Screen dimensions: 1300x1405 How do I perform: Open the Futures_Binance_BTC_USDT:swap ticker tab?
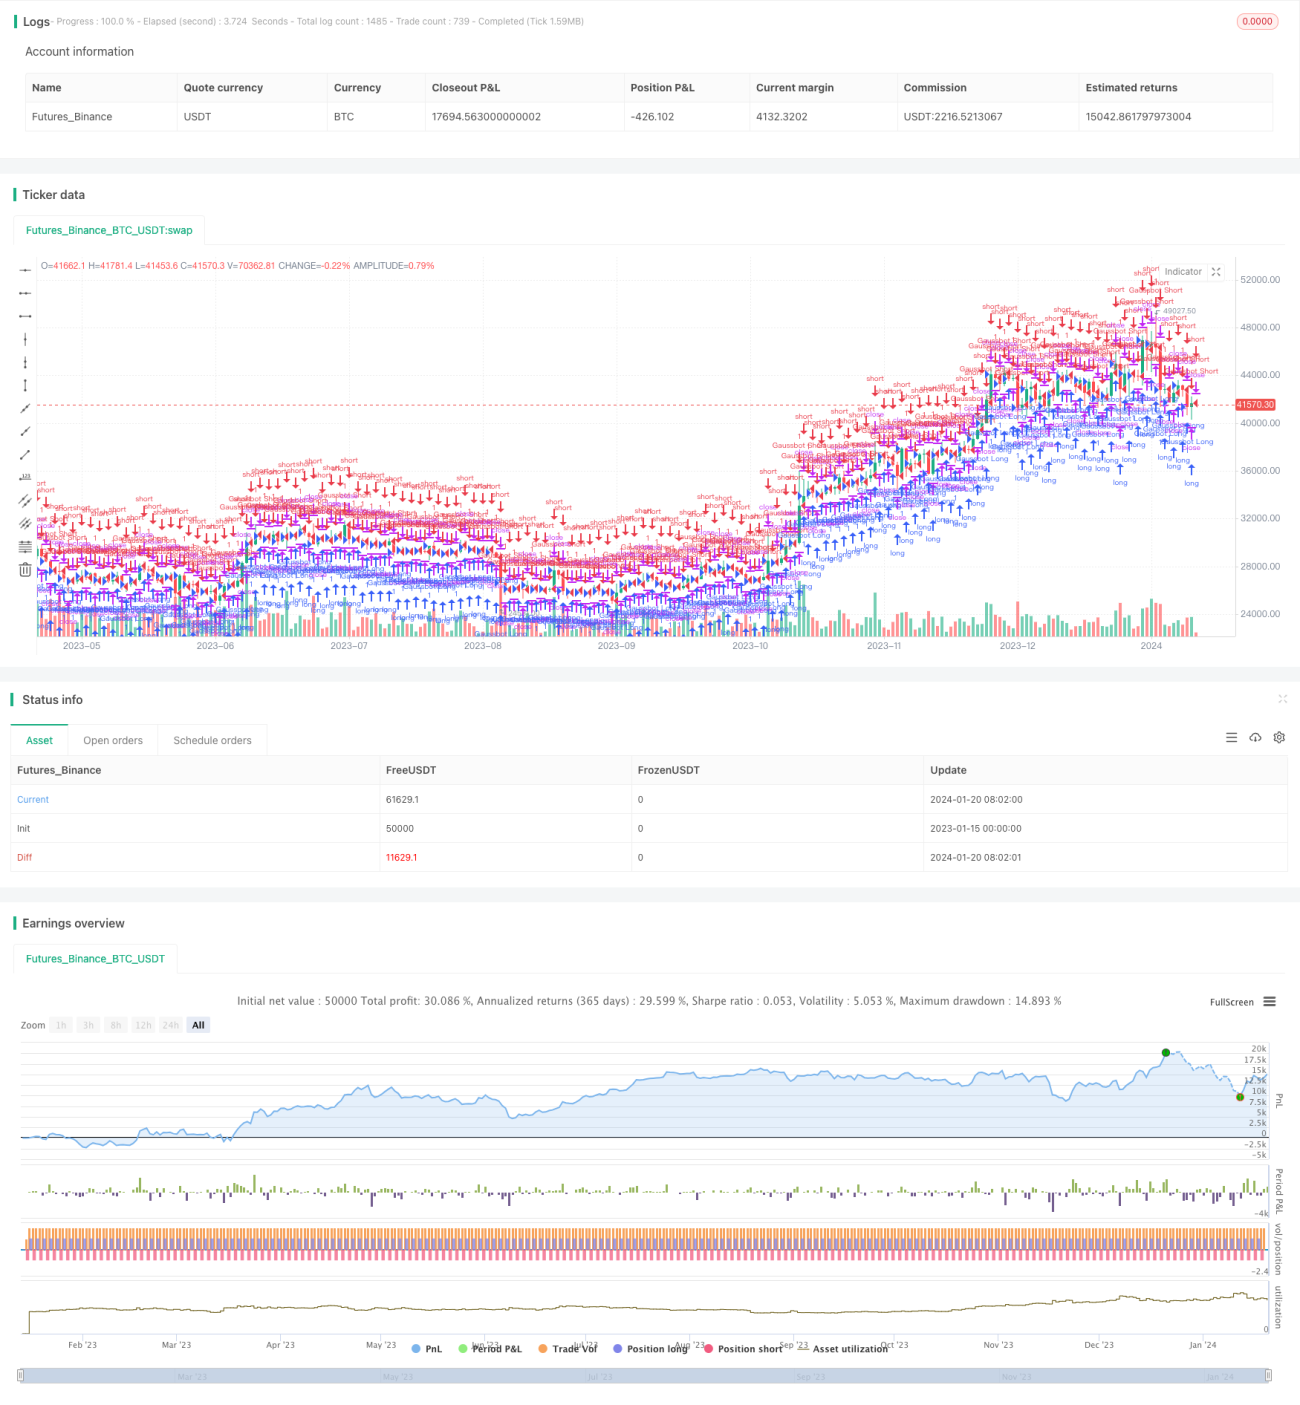click(109, 230)
